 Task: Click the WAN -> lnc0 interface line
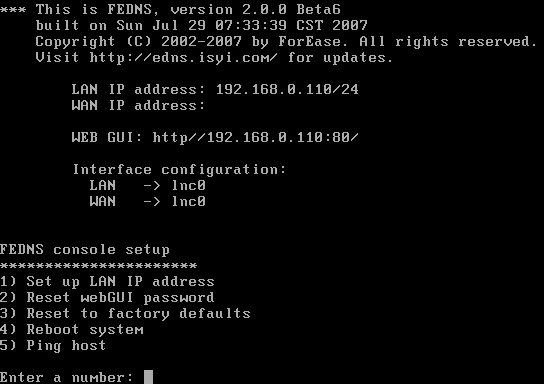(x=147, y=202)
